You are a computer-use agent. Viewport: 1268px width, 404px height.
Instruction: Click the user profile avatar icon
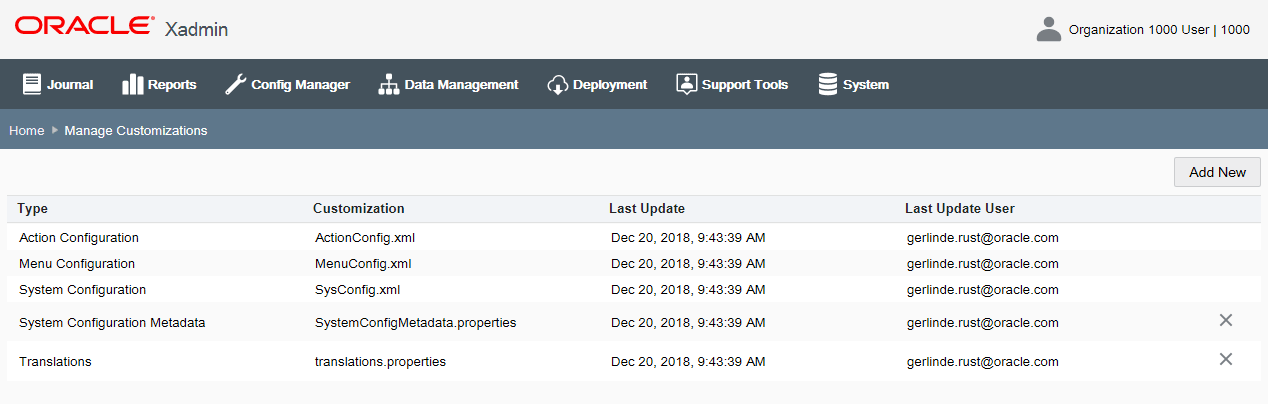[1048, 29]
